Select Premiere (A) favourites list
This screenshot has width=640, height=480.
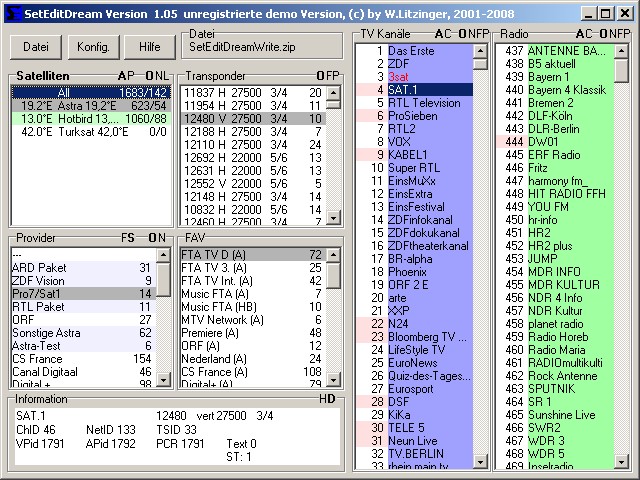click(x=253, y=333)
